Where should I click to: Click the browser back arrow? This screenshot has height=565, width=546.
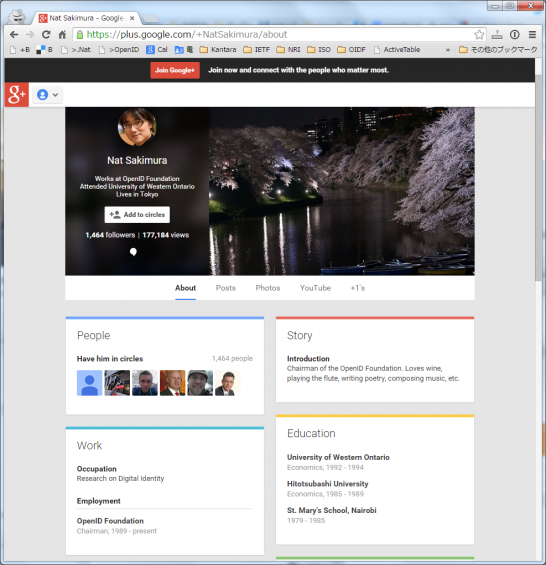click(x=14, y=35)
